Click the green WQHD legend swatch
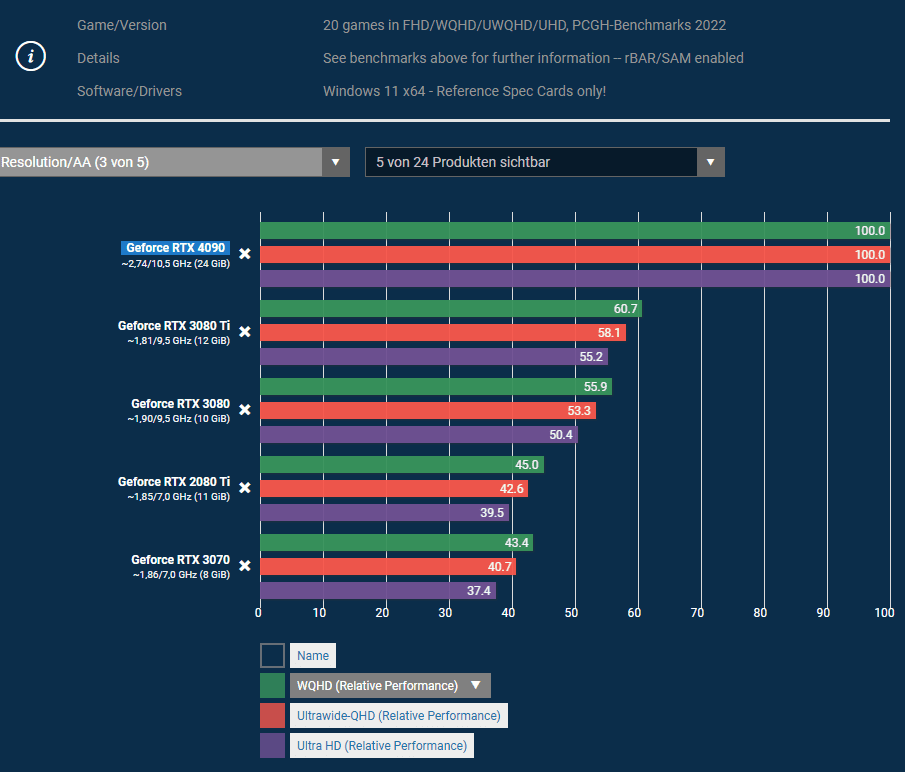 [272, 685]
